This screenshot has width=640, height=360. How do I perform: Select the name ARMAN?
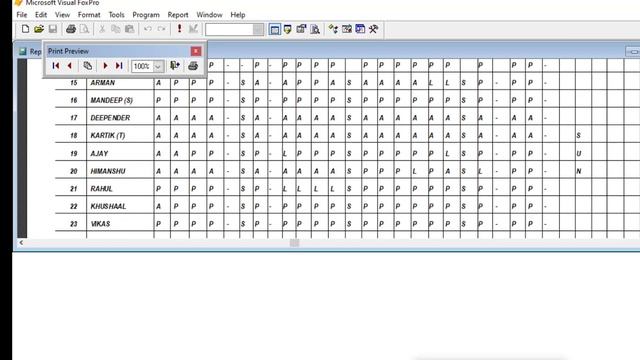[102, 83]
